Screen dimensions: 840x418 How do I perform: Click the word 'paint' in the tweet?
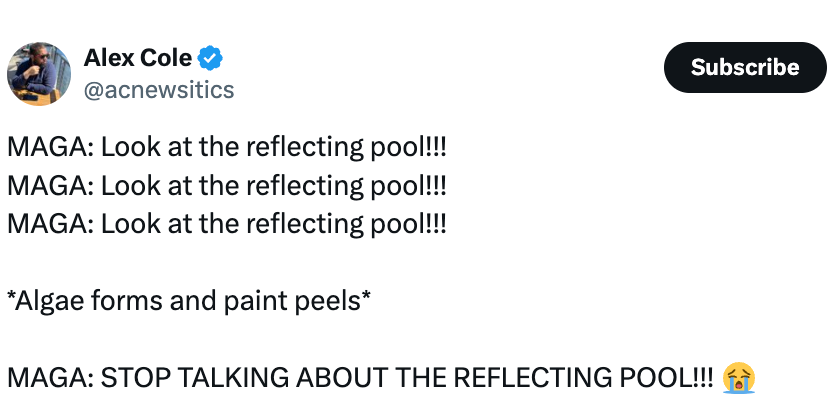click(x=254, y=301)
